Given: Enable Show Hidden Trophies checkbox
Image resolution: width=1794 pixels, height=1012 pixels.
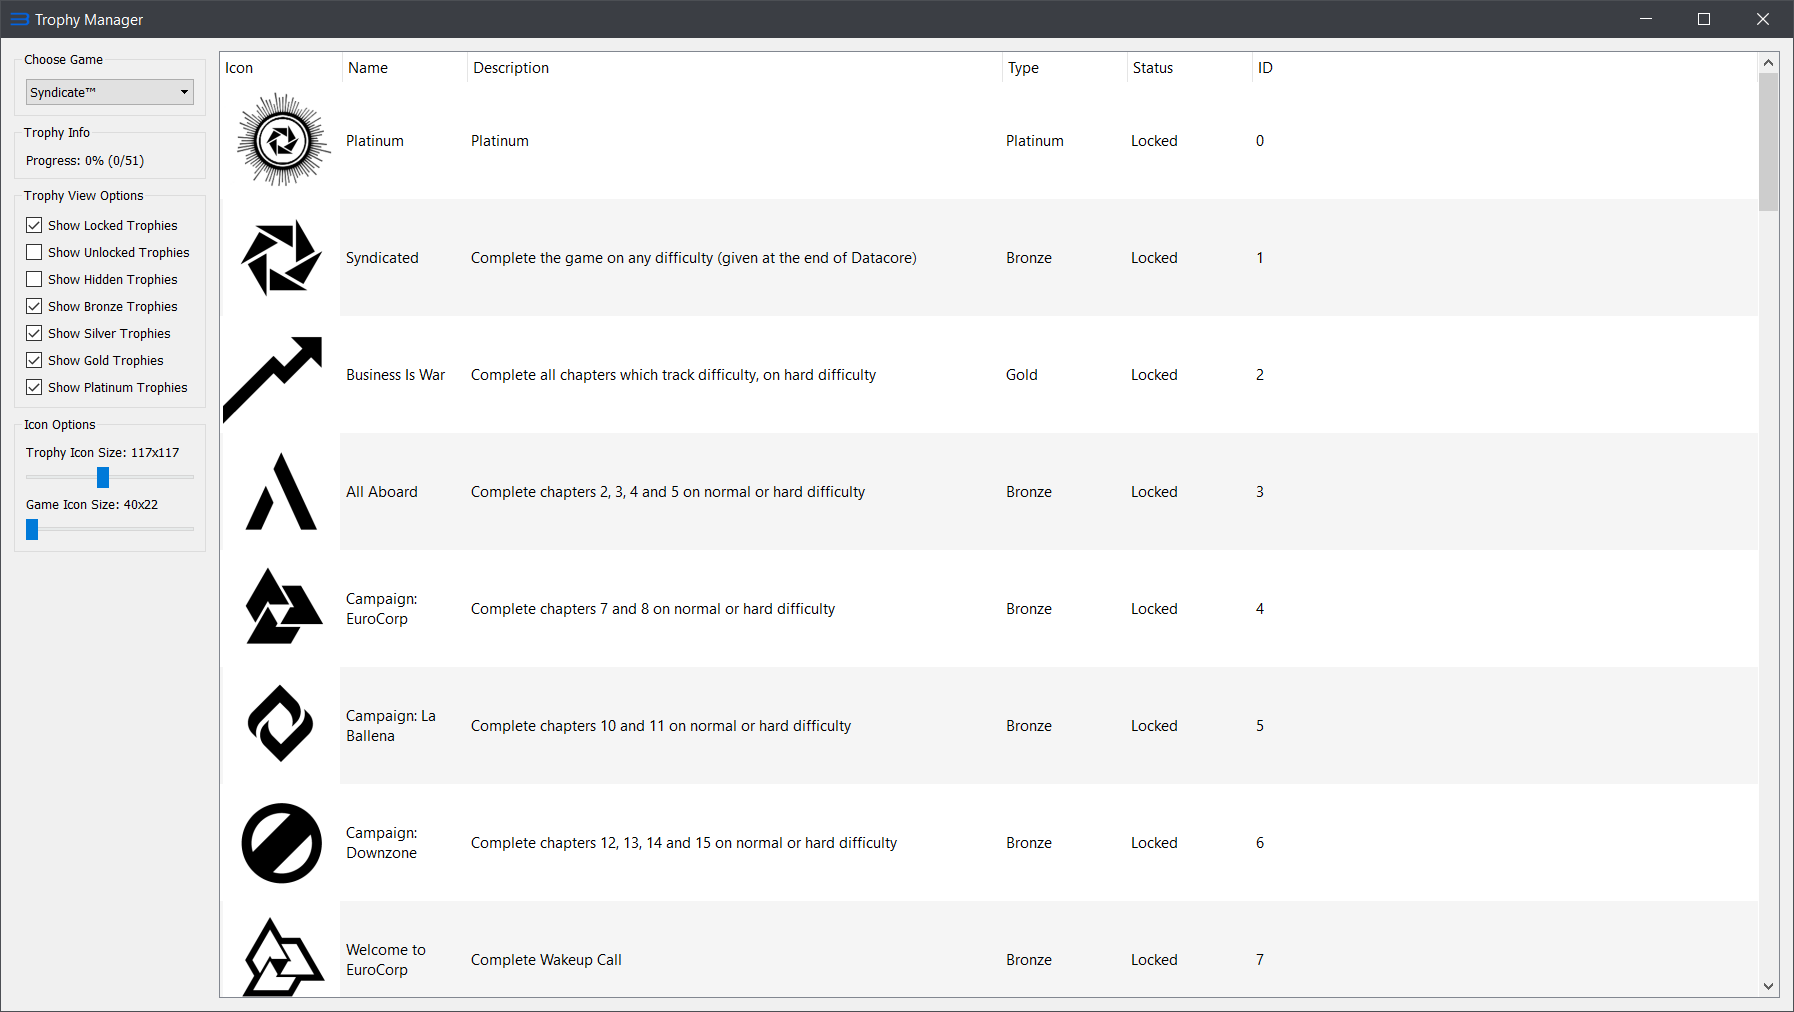Looking at the screenshot, I should (x=34, y=279).
